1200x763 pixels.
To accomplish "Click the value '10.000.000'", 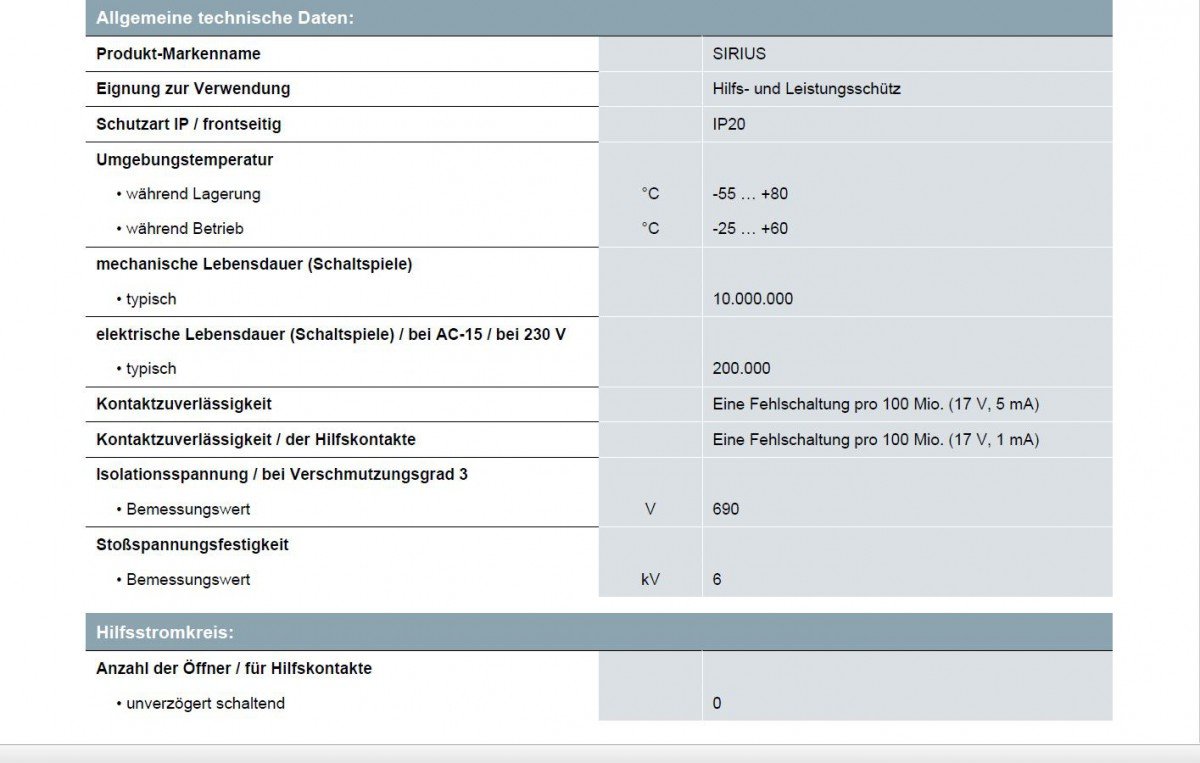I will coord(753,299).
